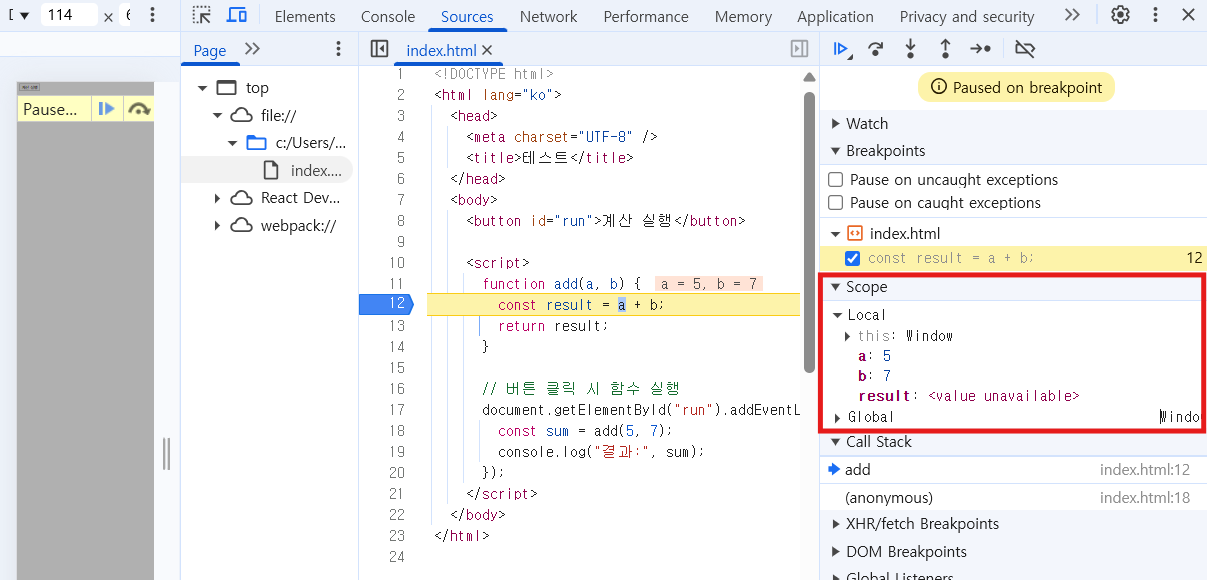Click the info icon on paused banner
The width and height of the screenshot is (1207, 580).
pyautogui.click(x=938, y=87)
